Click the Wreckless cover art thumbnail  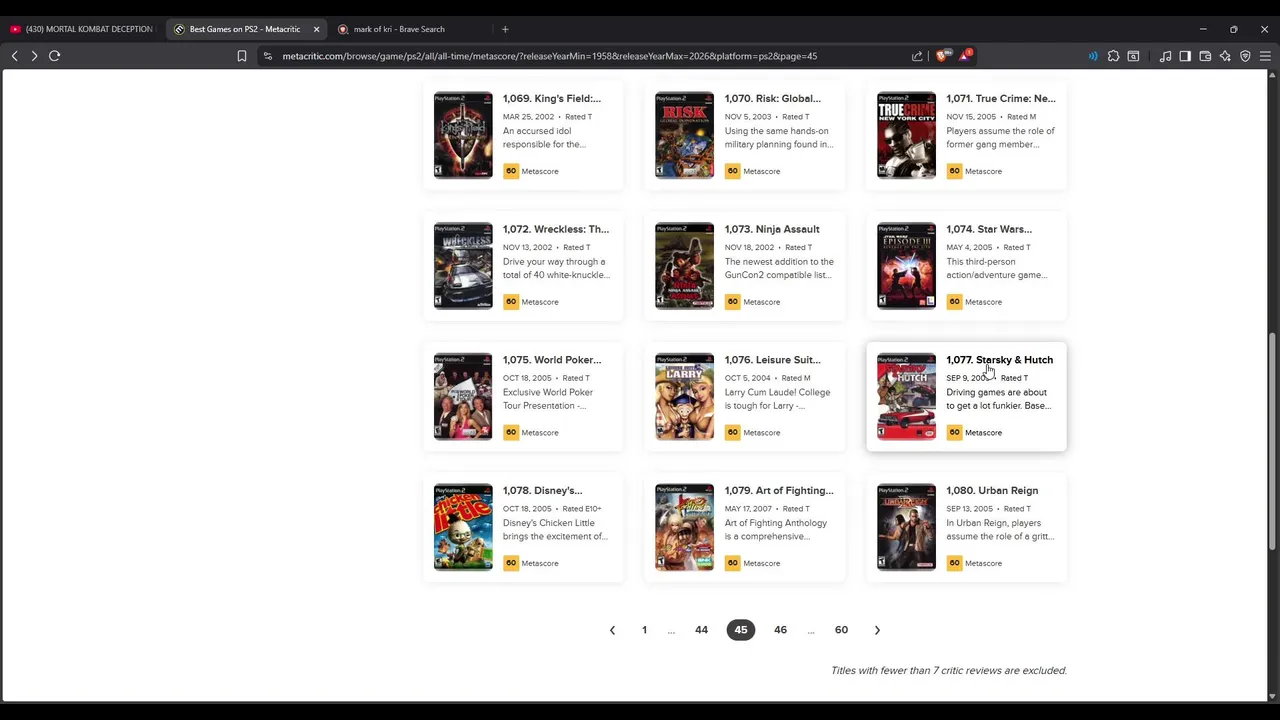pos(463,266)
